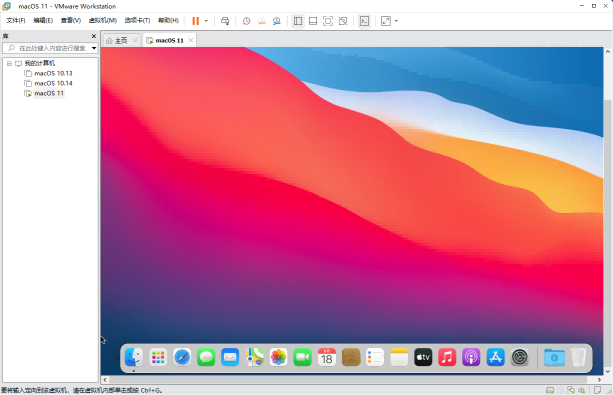Click the horizontal scrollbar right arrow

point(599,380)
